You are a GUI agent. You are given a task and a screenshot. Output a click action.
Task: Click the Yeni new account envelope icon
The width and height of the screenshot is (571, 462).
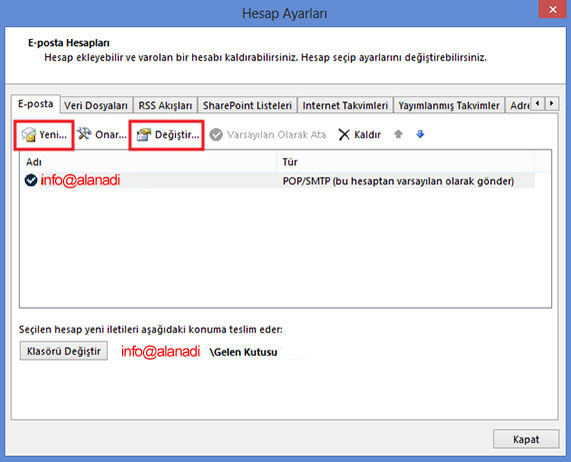click(x=28, y=134)
